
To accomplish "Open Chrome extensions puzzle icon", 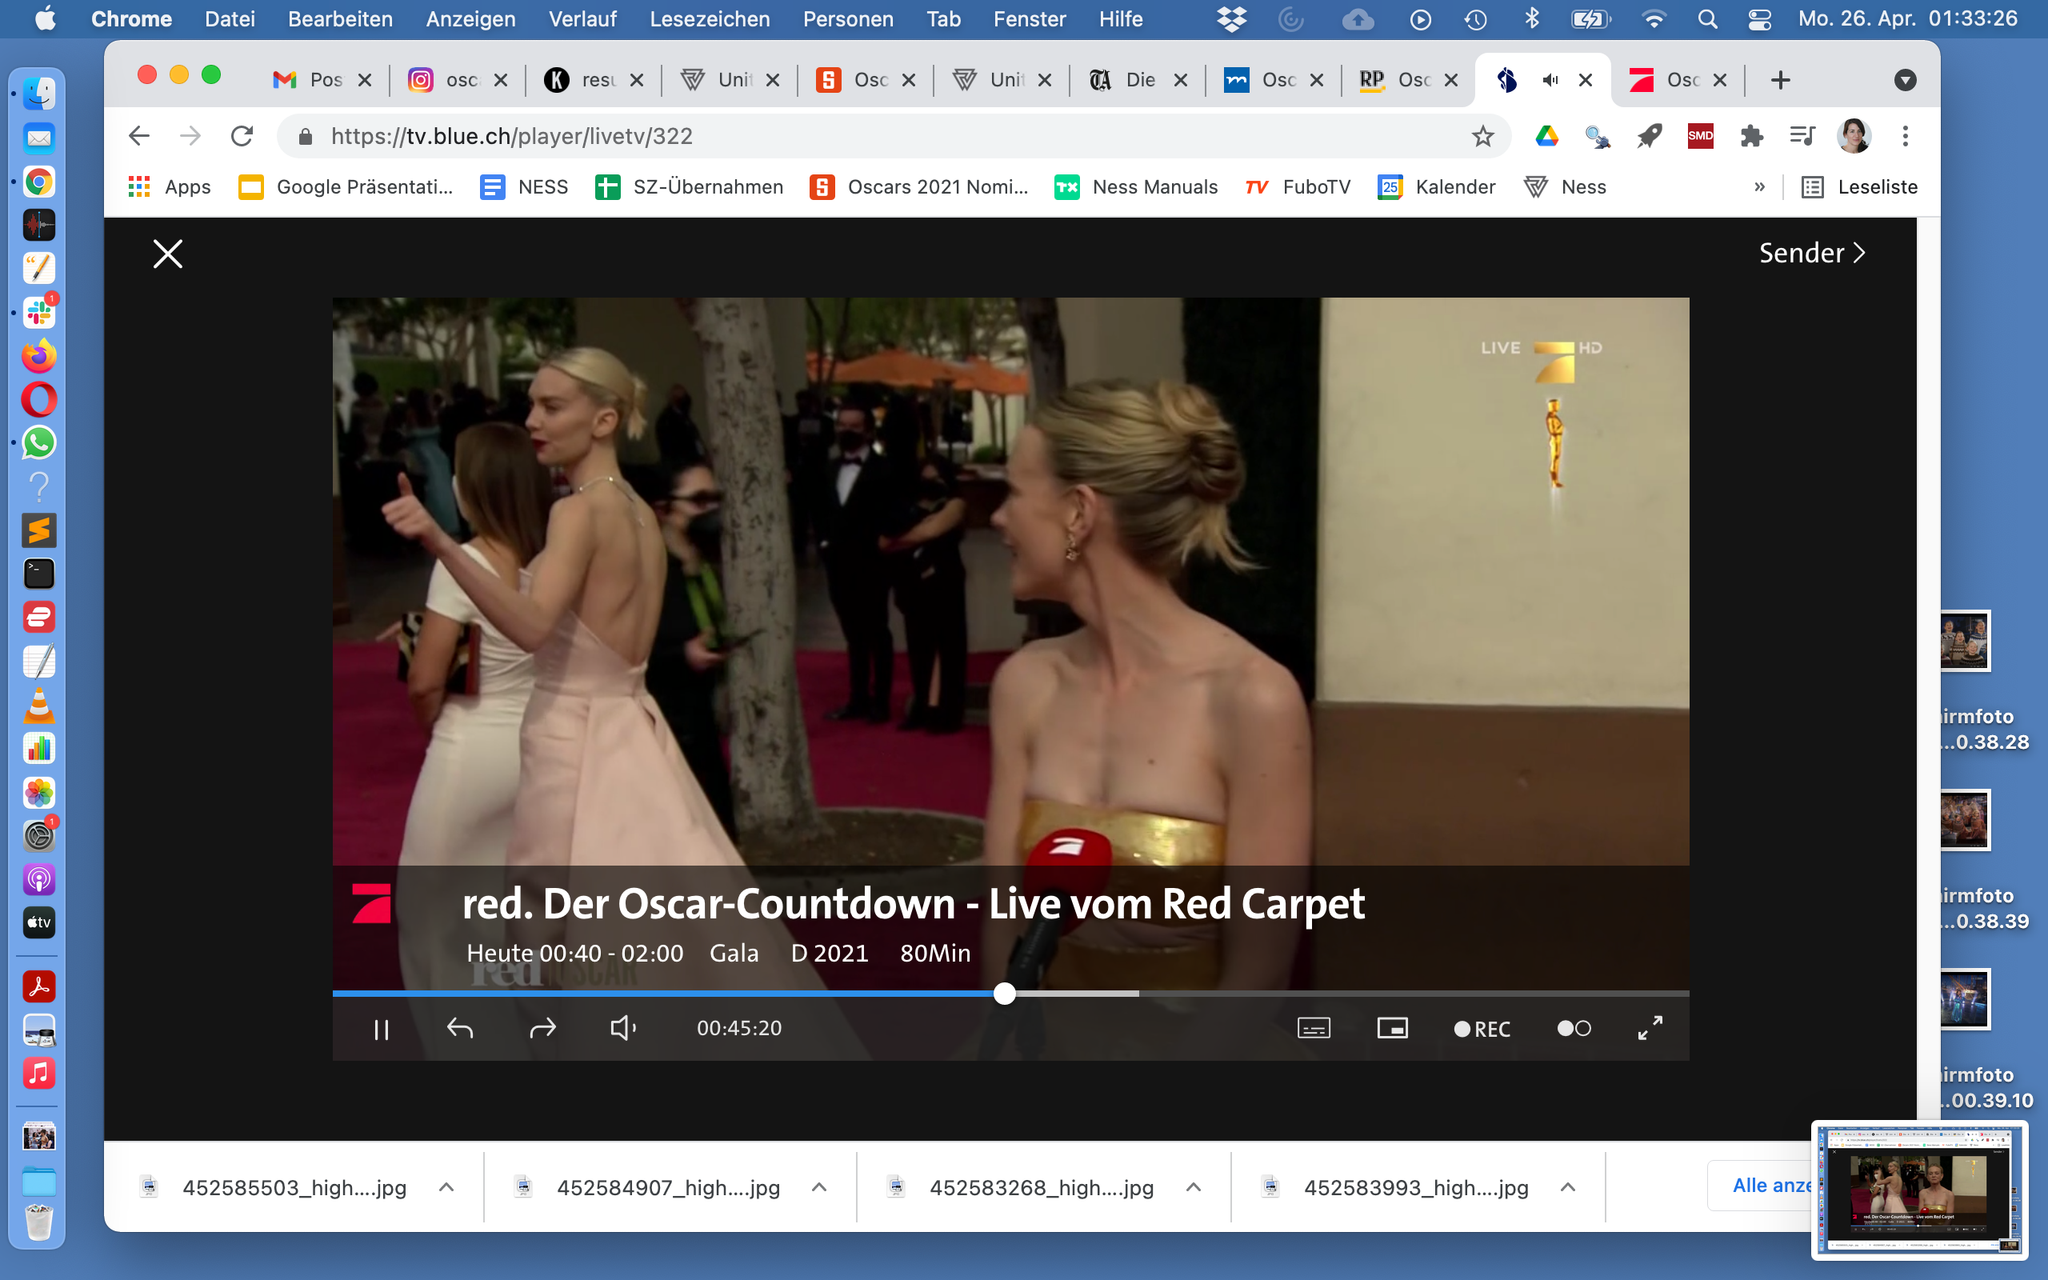I will pyautogui.click(x=1751, y=136).
